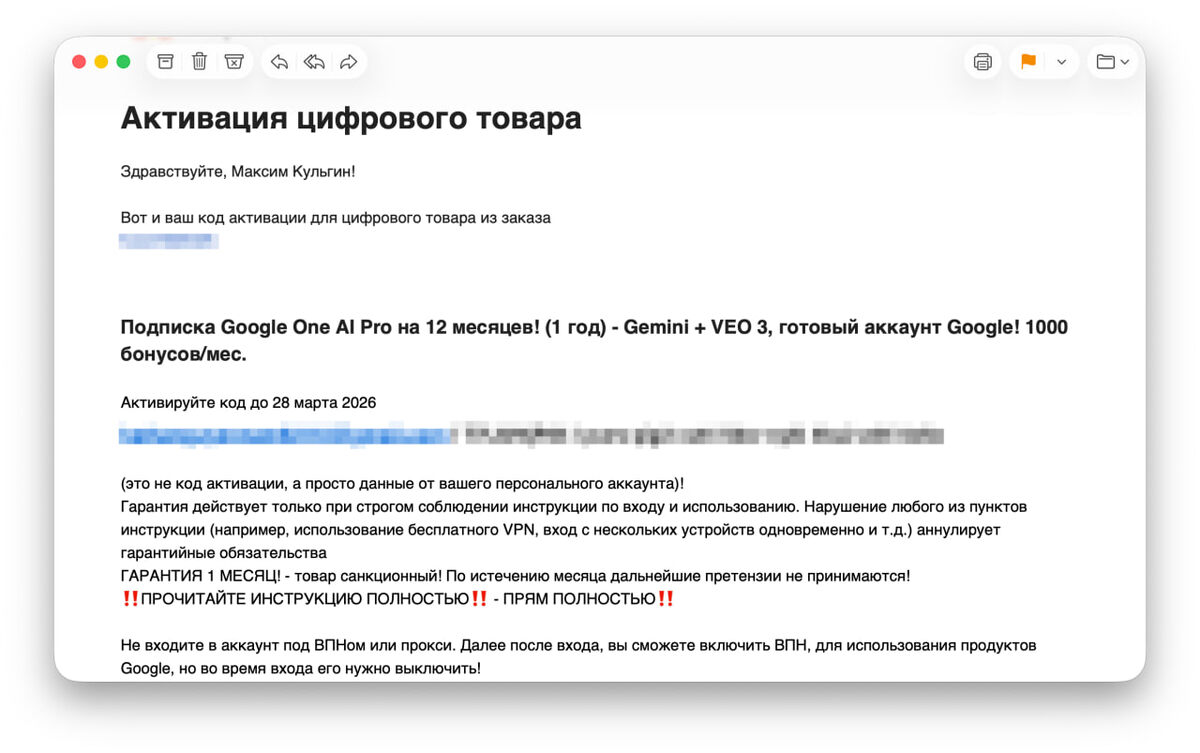Move the message to Junk

(234, 62)
